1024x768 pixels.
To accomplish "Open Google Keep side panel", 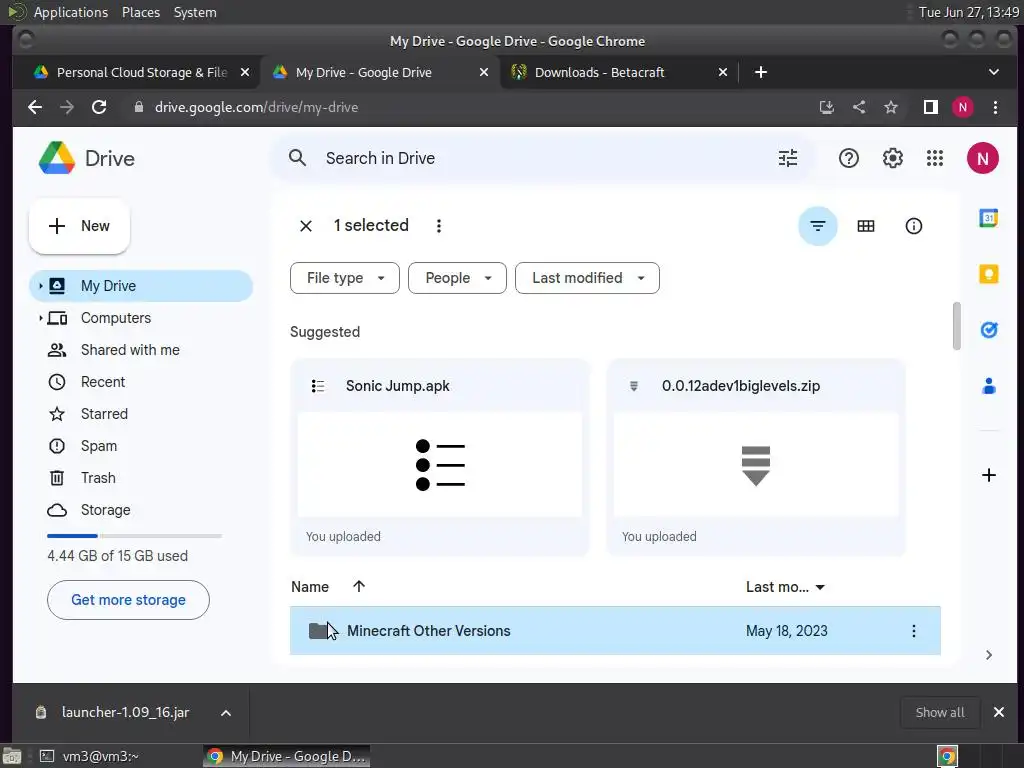I will point(988,274).
